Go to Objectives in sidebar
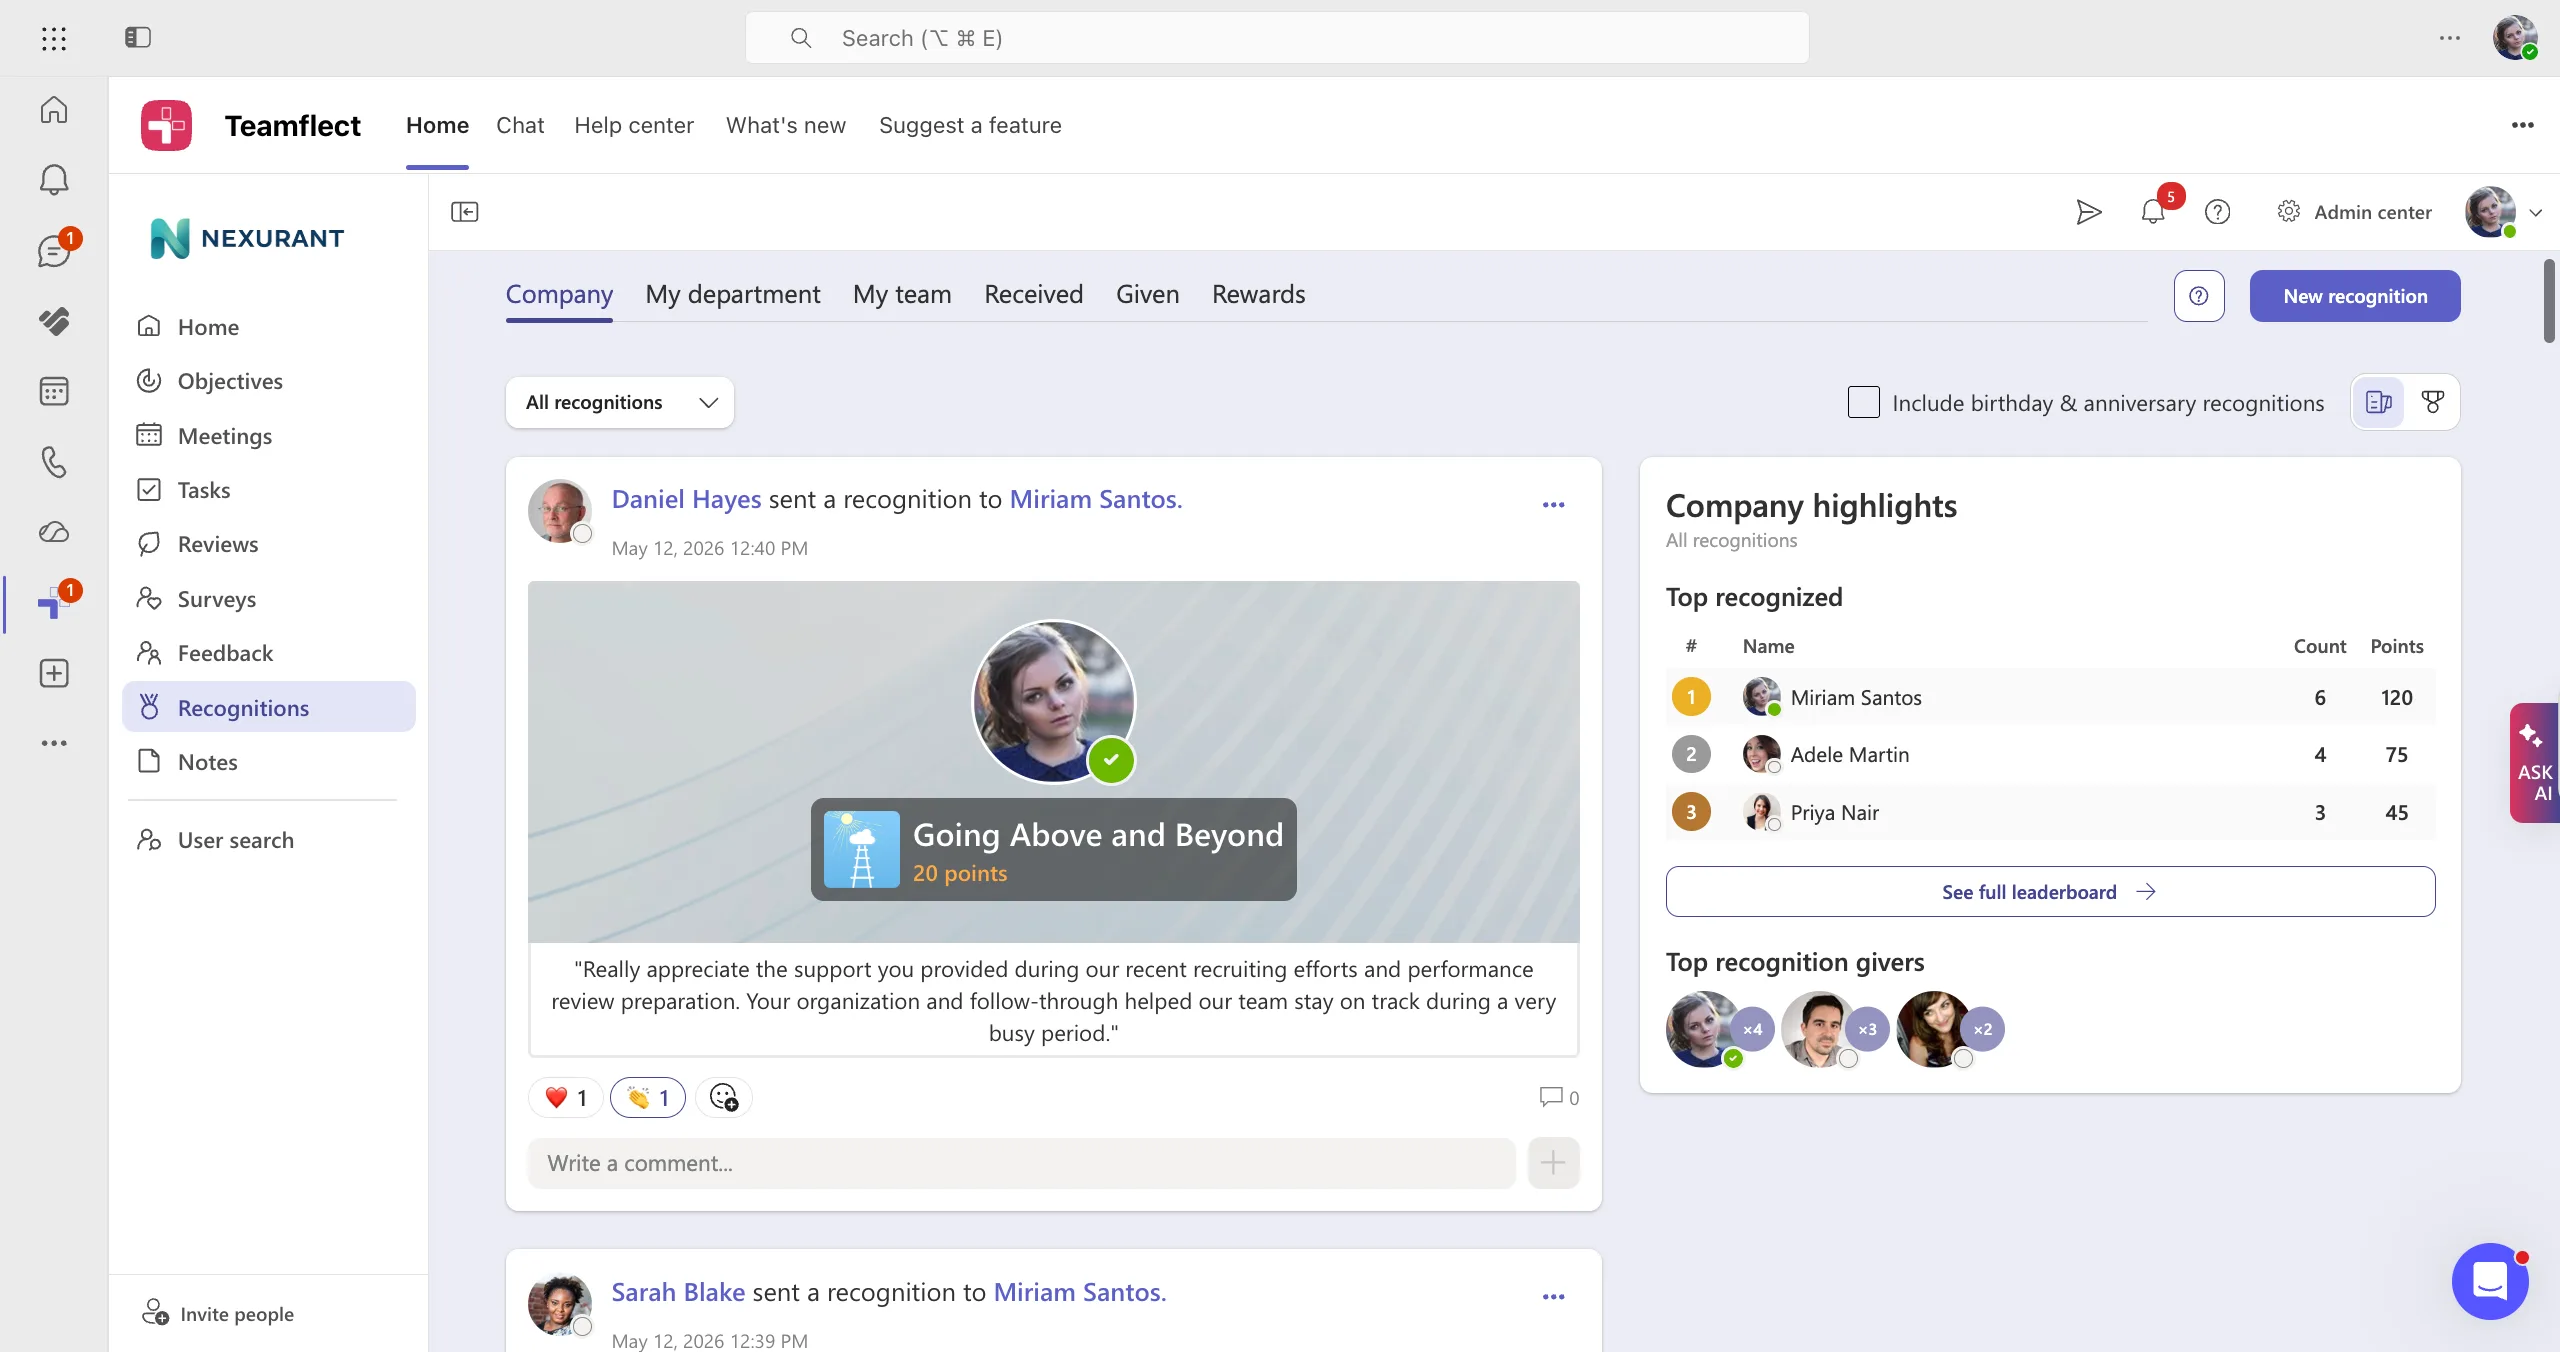This screenshot has height=1352, width=2560. pos(269,381)
